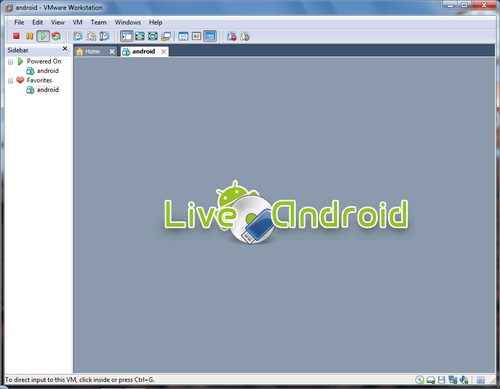Enter Full Screen mode icon
Viewport: 500px width, 389px height.
tap(153, 36)
